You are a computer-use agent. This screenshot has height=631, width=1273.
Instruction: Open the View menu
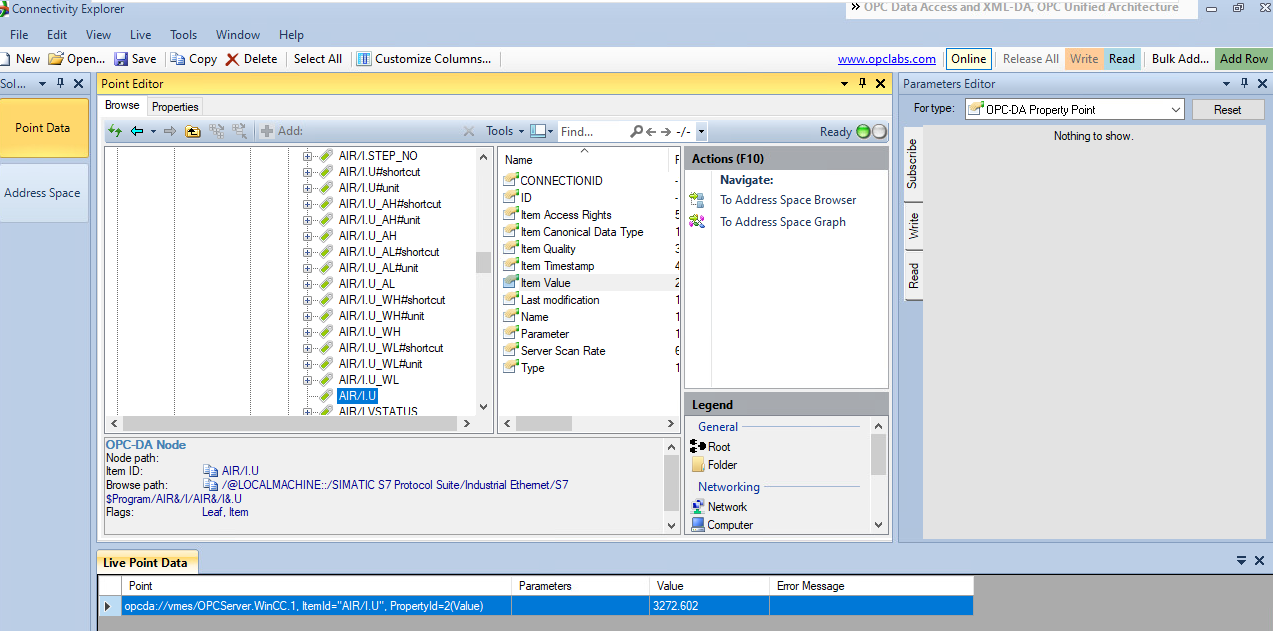coord(99,35)
